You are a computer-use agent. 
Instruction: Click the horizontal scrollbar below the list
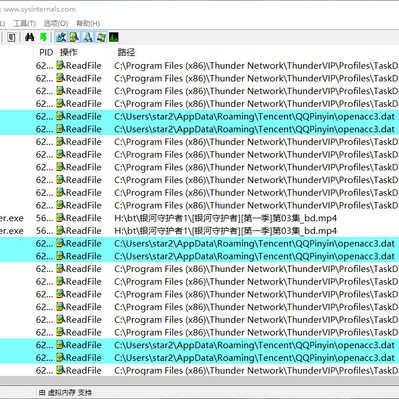[x=199, y=381]
